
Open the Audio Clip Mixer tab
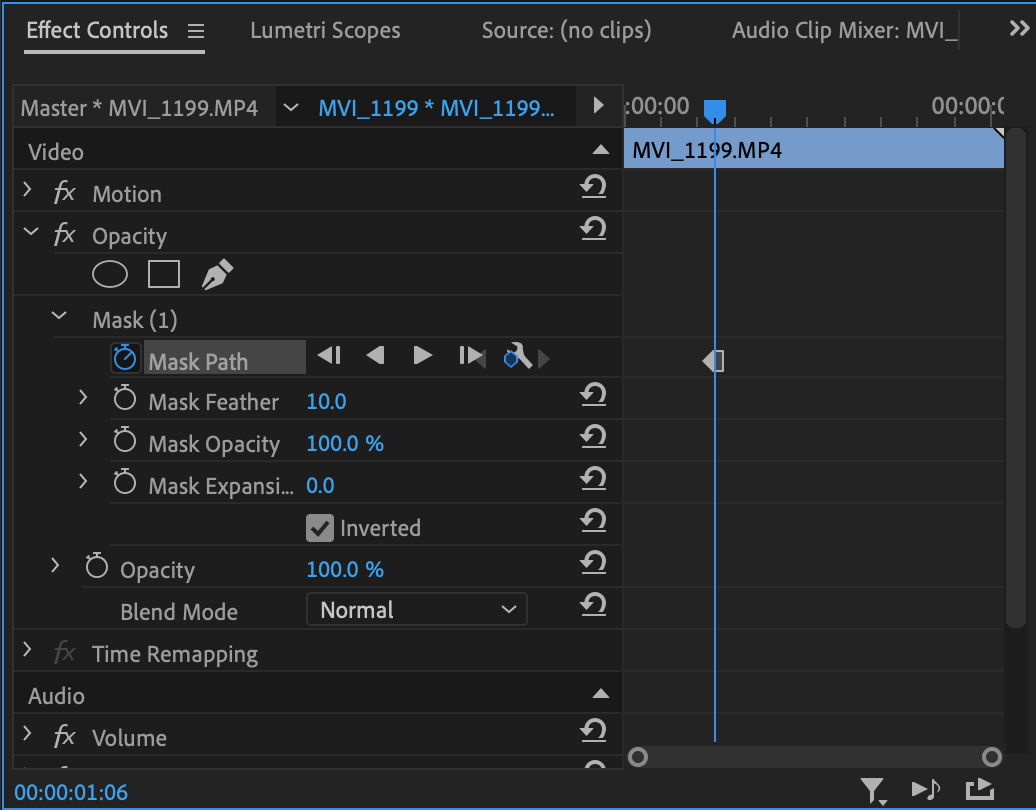pos(844,30)
